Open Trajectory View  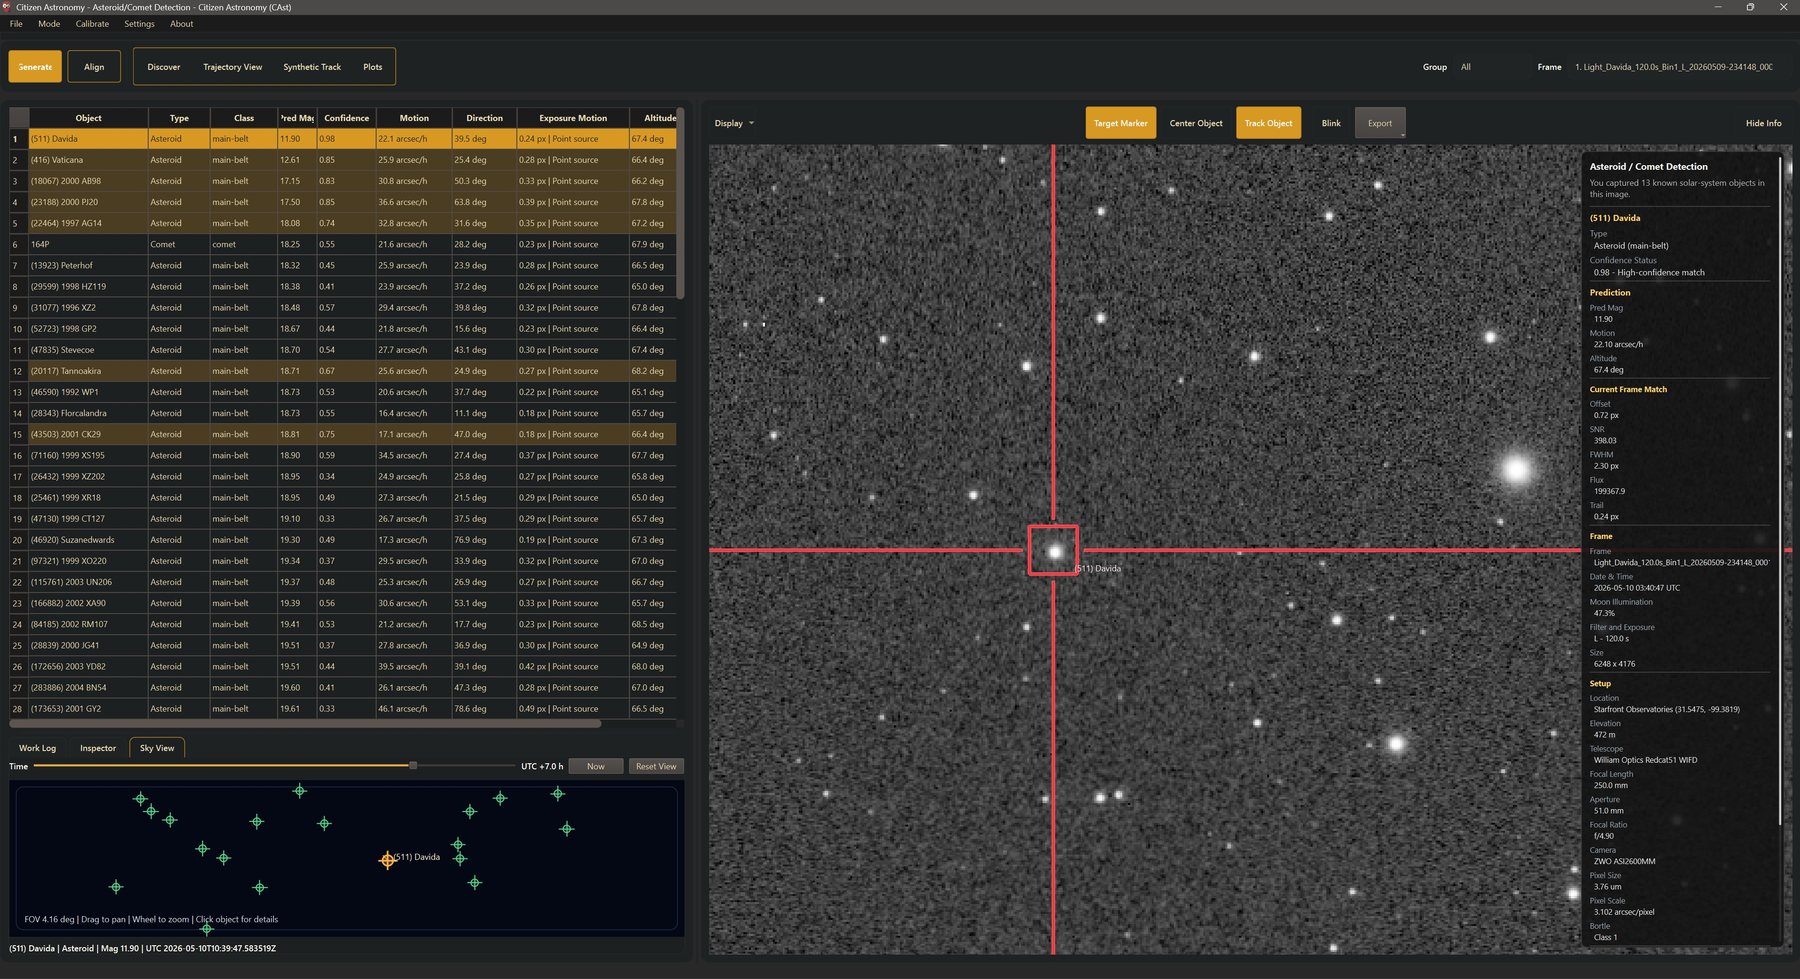point(232,67)
